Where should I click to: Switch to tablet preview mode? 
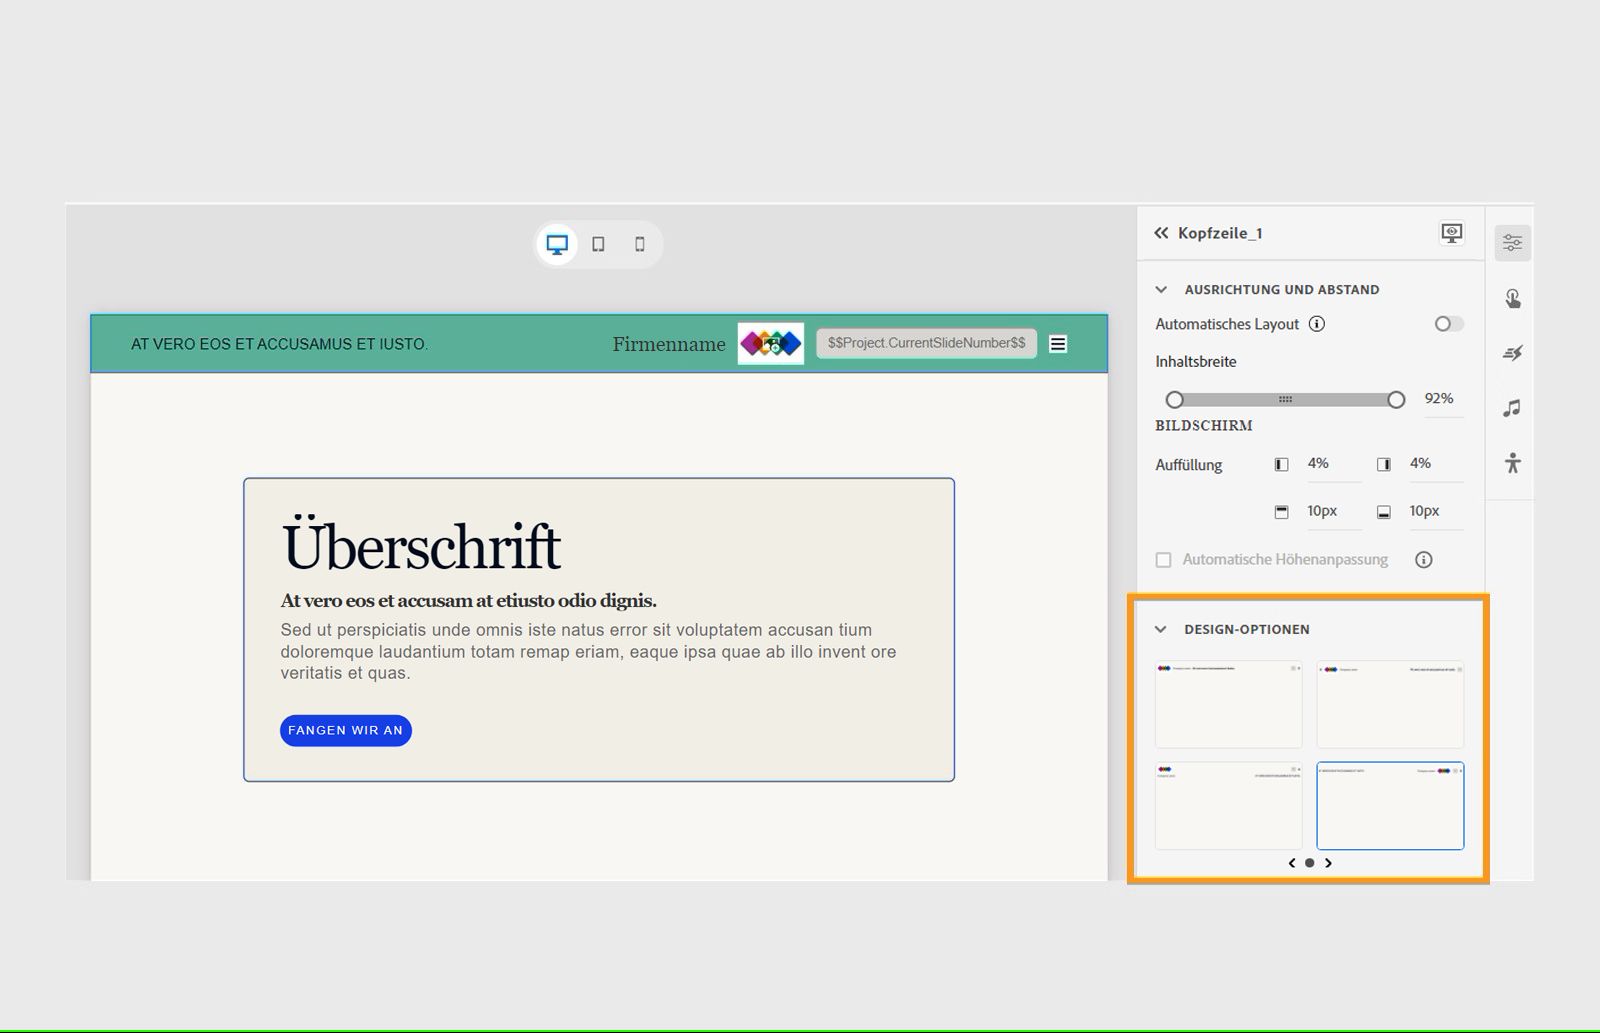click(599, 243)
